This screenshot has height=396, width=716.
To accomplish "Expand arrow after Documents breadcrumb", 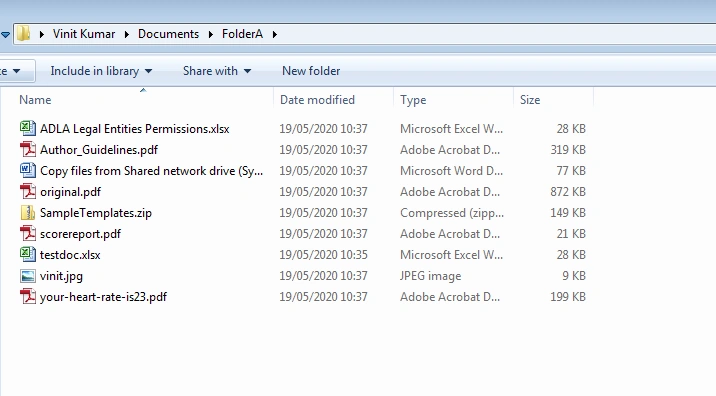I will click(211, 34).
